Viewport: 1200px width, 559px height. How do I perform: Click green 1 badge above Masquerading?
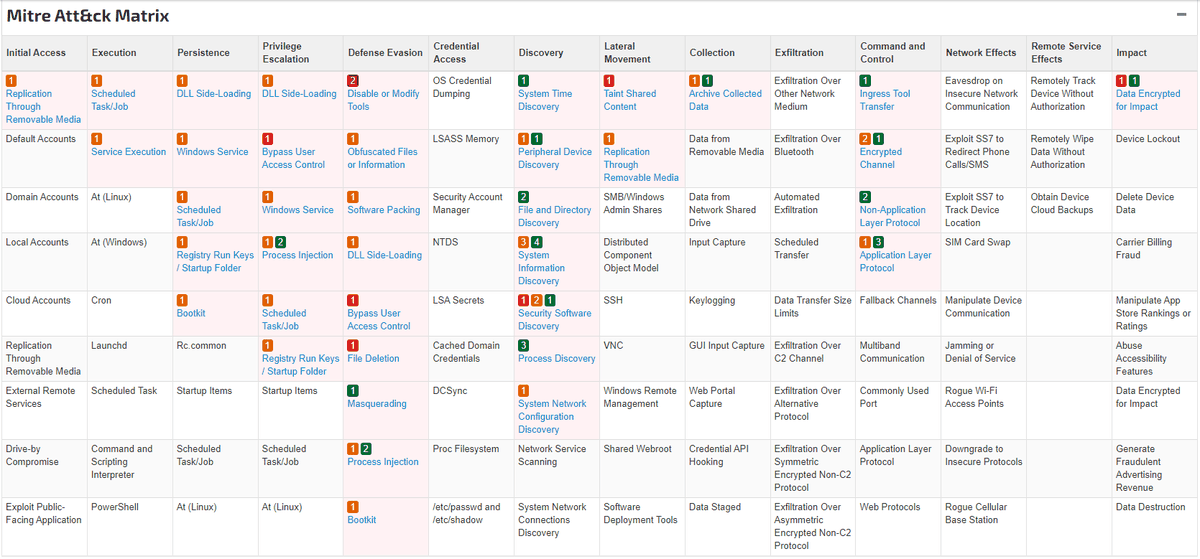tap(352, 390)
